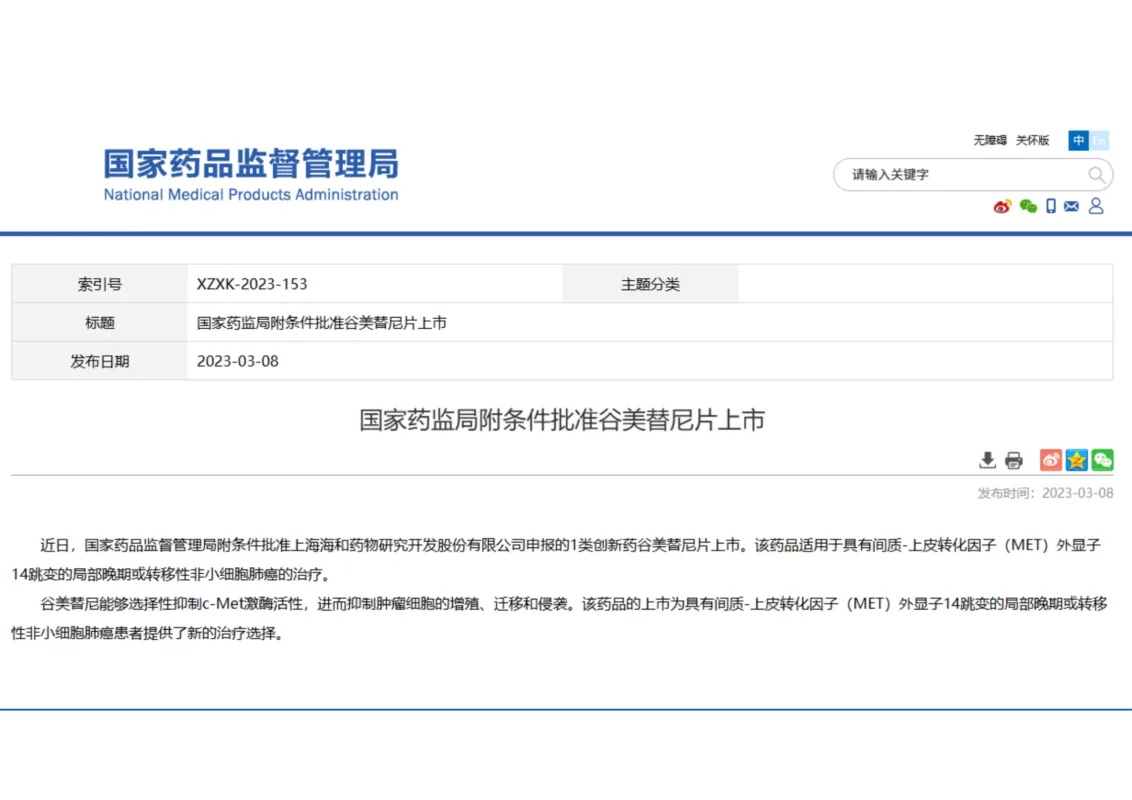
Task: Share the article to Weibo
Action: pos(1050,460)
